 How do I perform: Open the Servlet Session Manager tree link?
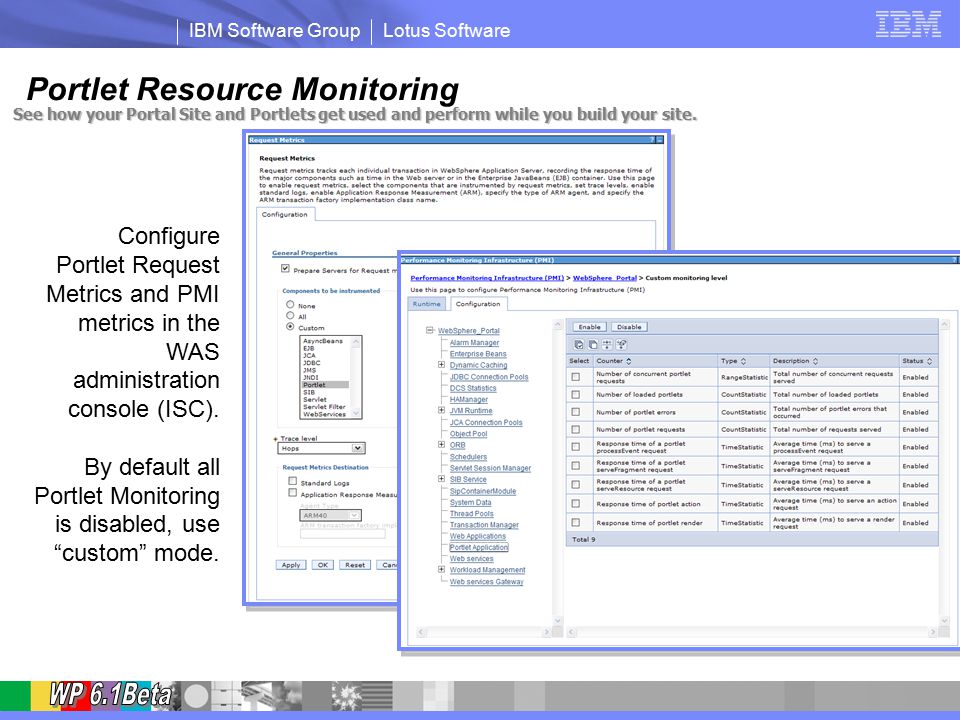tap(490, 468)
